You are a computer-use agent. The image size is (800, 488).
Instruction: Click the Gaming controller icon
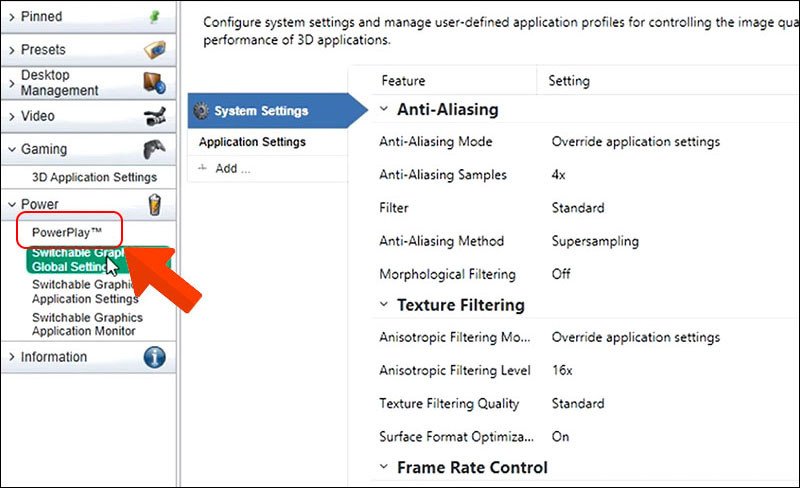coord(154,149)
